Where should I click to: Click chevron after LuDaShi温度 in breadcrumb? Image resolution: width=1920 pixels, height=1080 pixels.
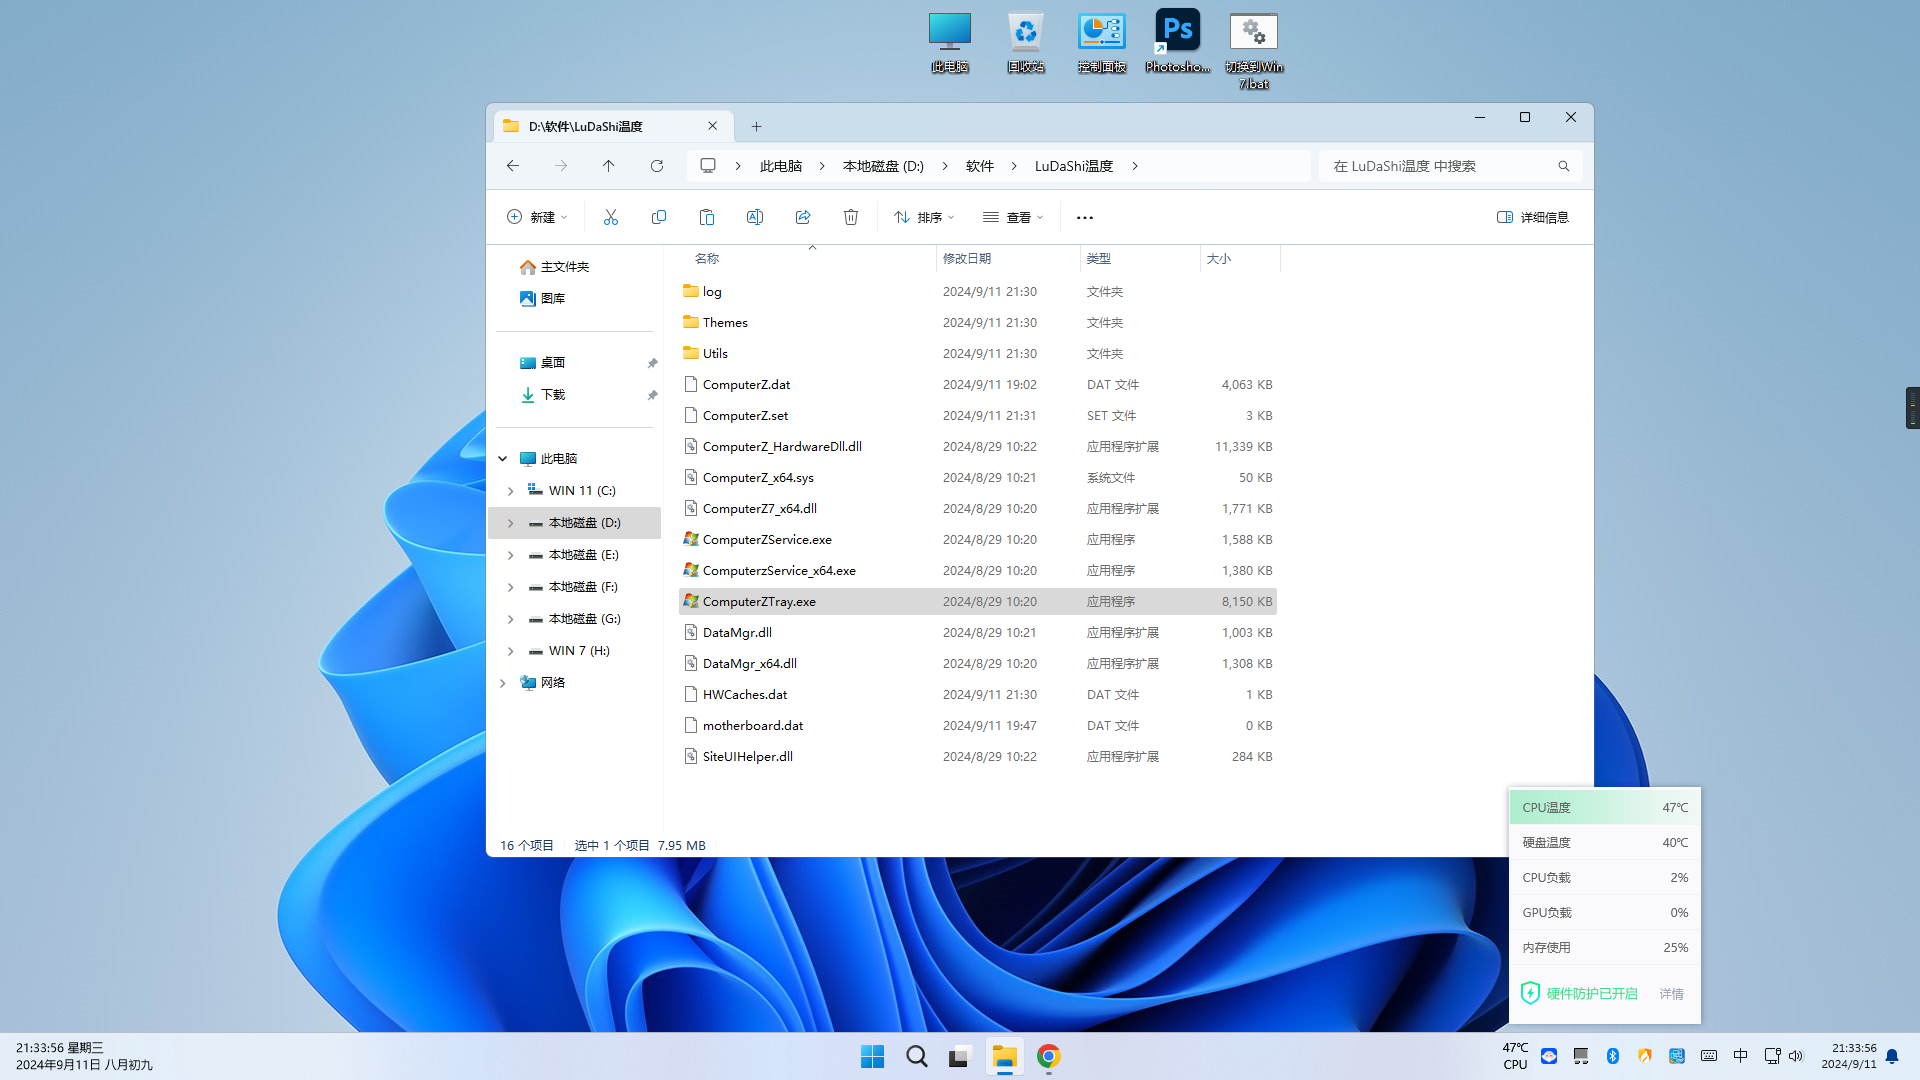(1135, 166)
